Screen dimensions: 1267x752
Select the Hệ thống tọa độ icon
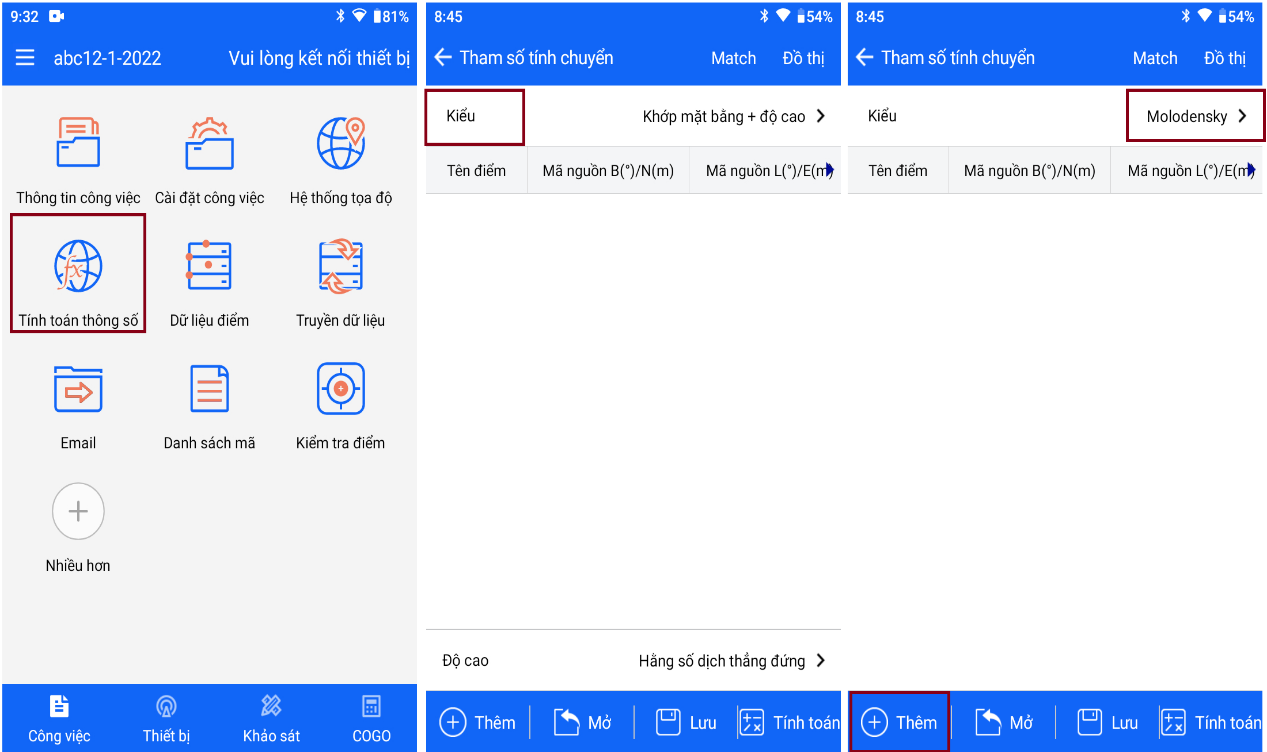click(x=341, y=161)
